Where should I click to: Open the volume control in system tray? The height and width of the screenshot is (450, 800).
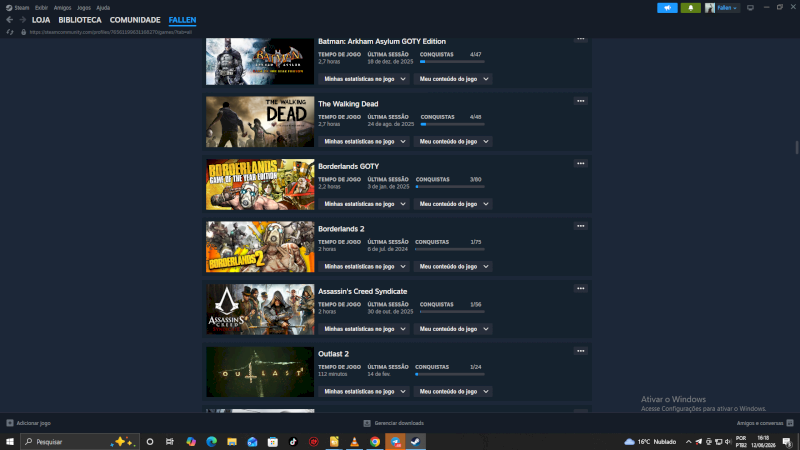[x=728, y=442]
